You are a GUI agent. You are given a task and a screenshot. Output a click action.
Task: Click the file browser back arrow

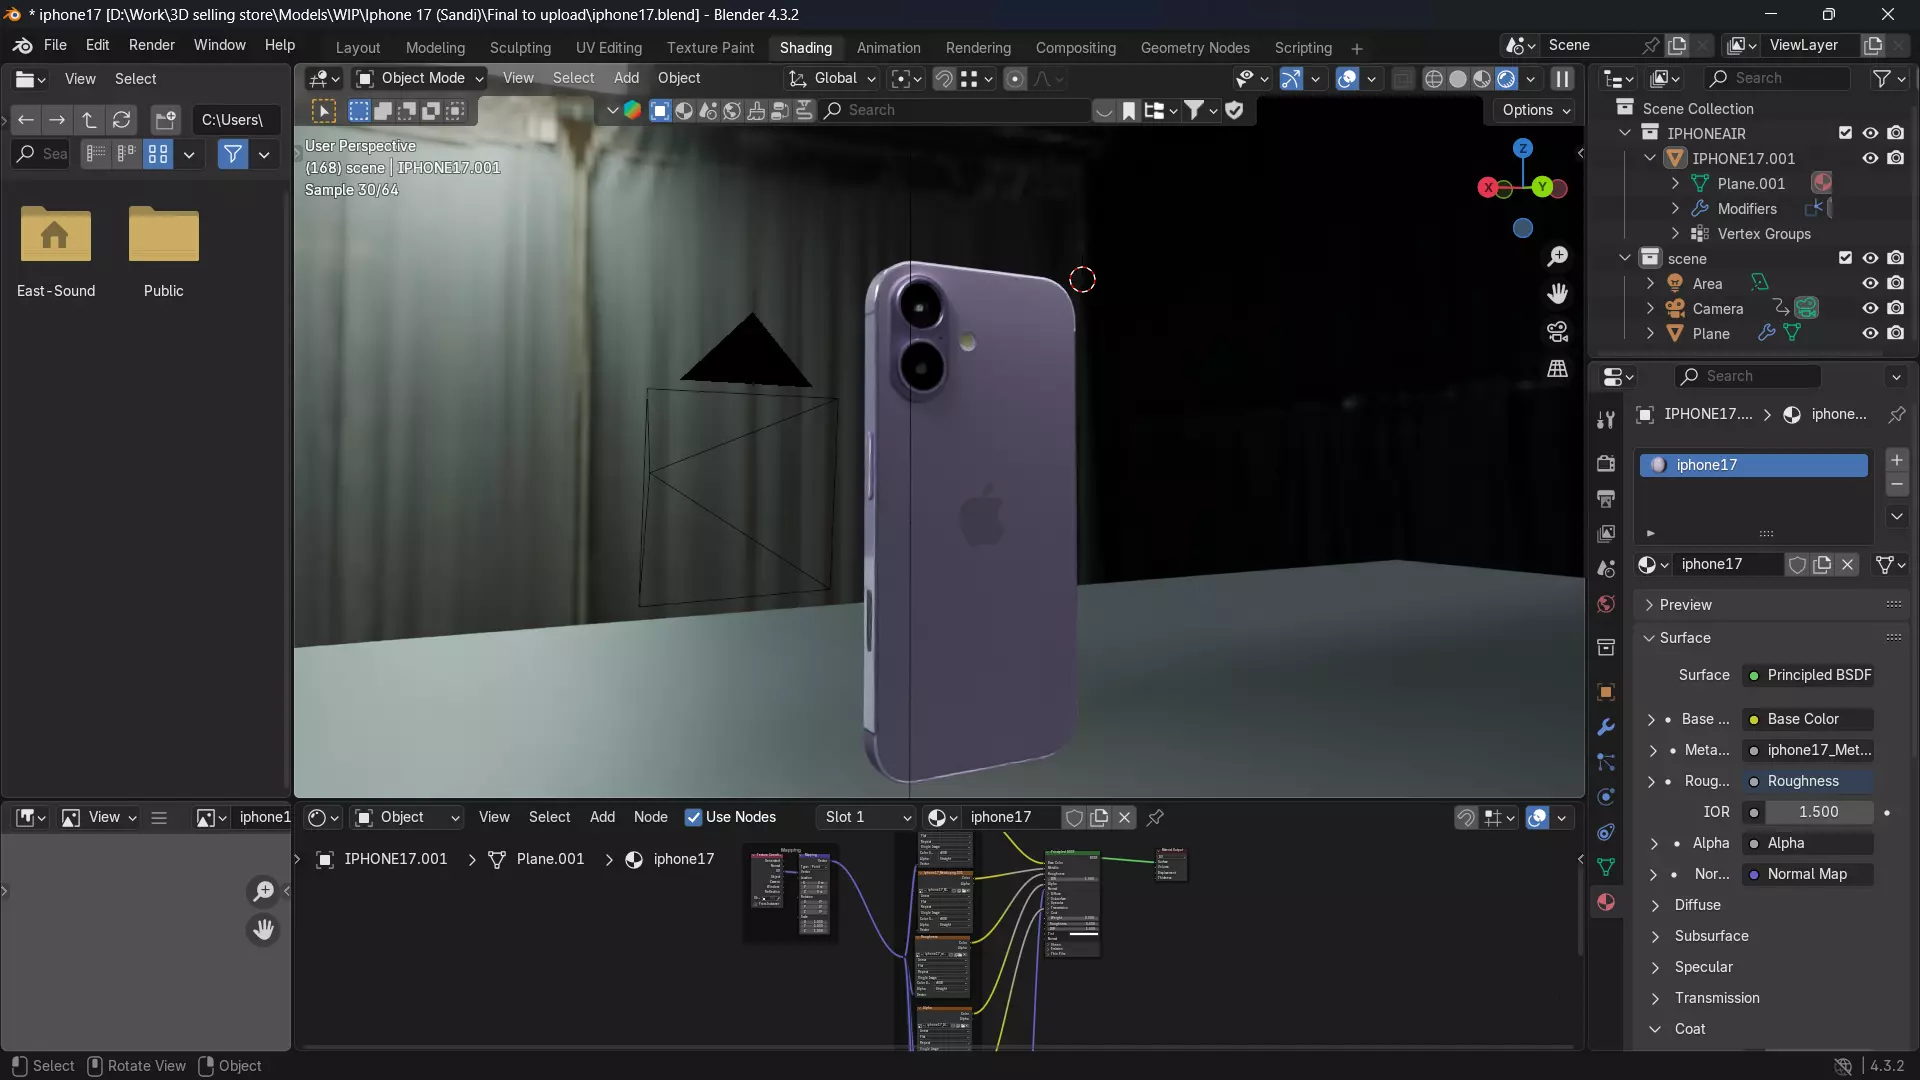[x=26, y=120]
